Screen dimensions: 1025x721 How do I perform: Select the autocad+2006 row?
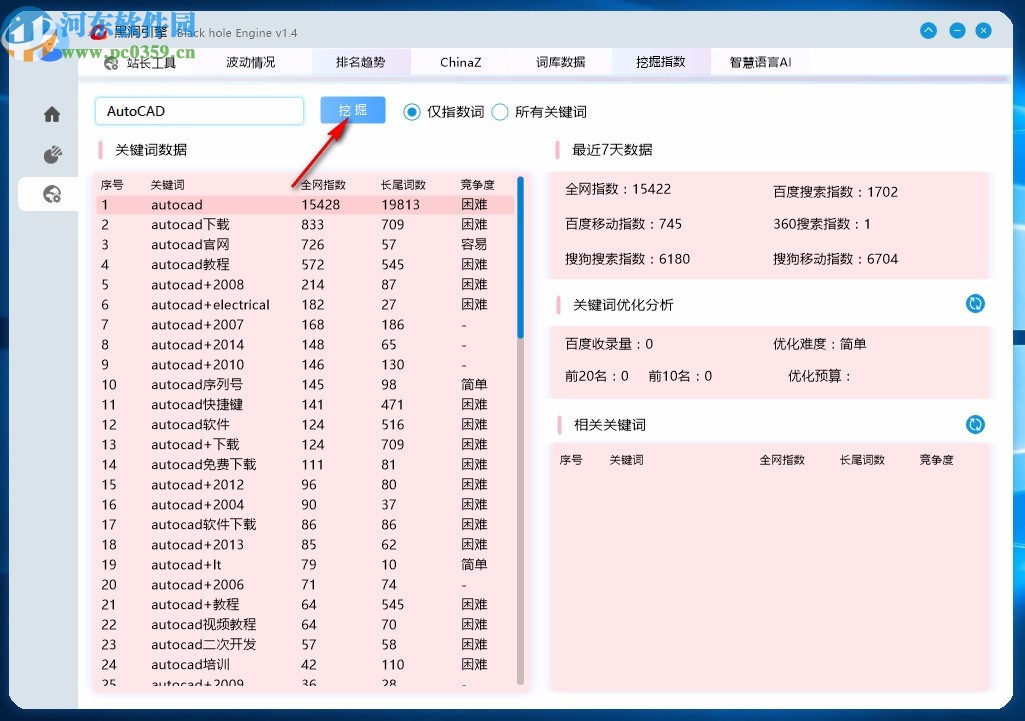click(x=306, y=584)
